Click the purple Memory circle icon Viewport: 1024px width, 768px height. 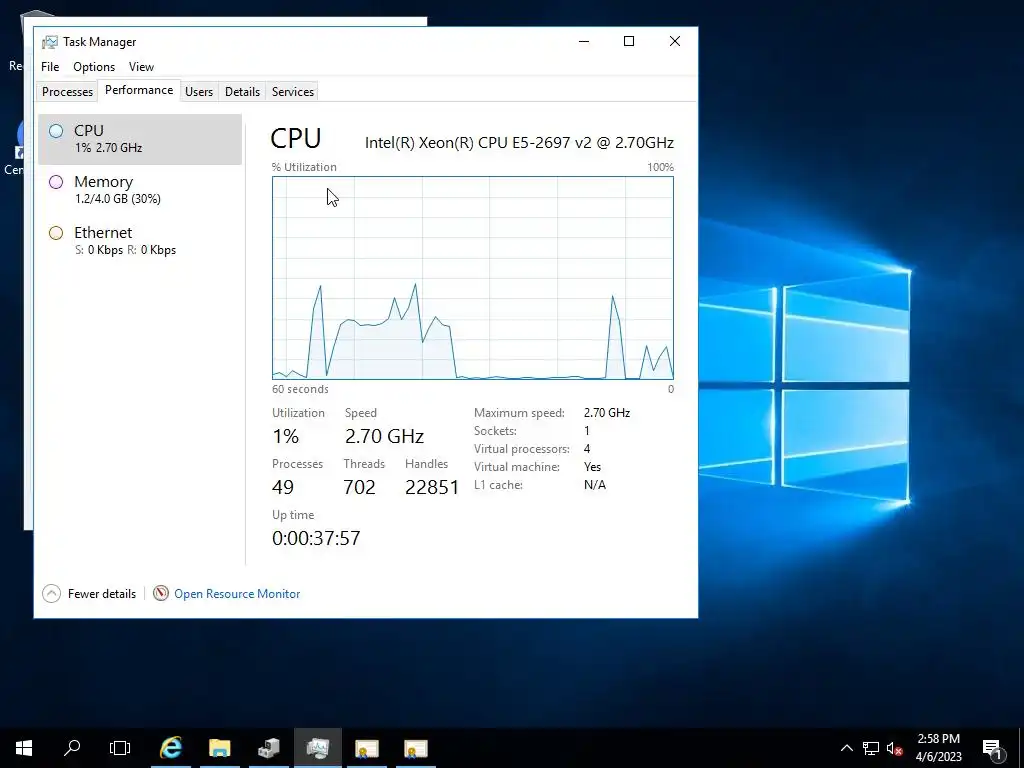(56, 182)
